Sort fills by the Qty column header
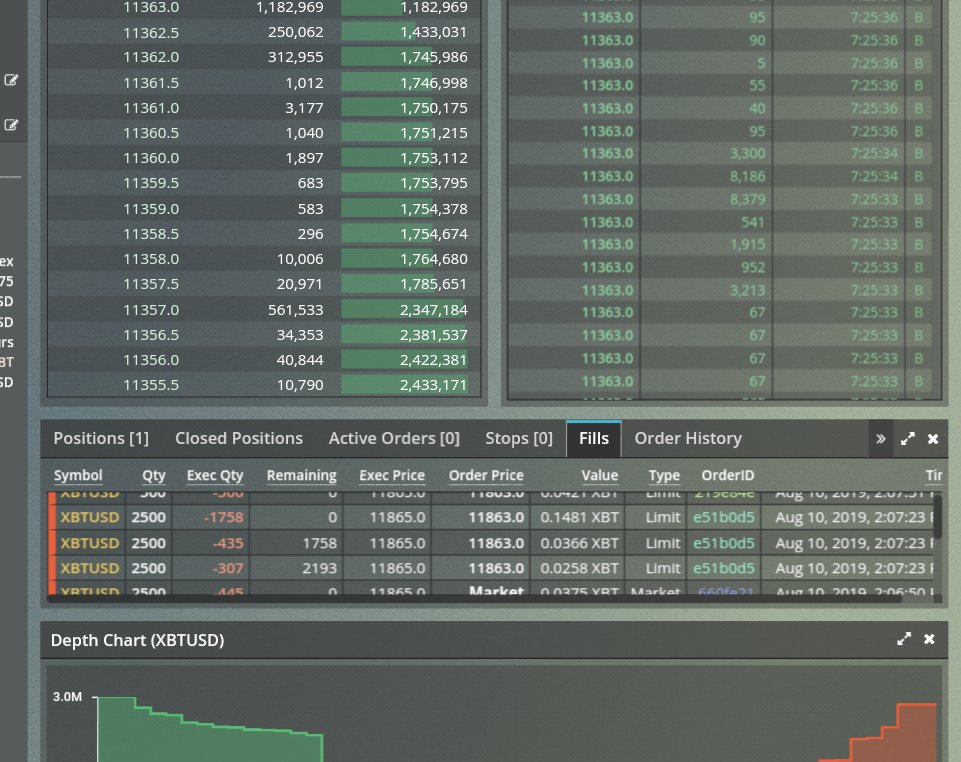 [x=154, y=475]
